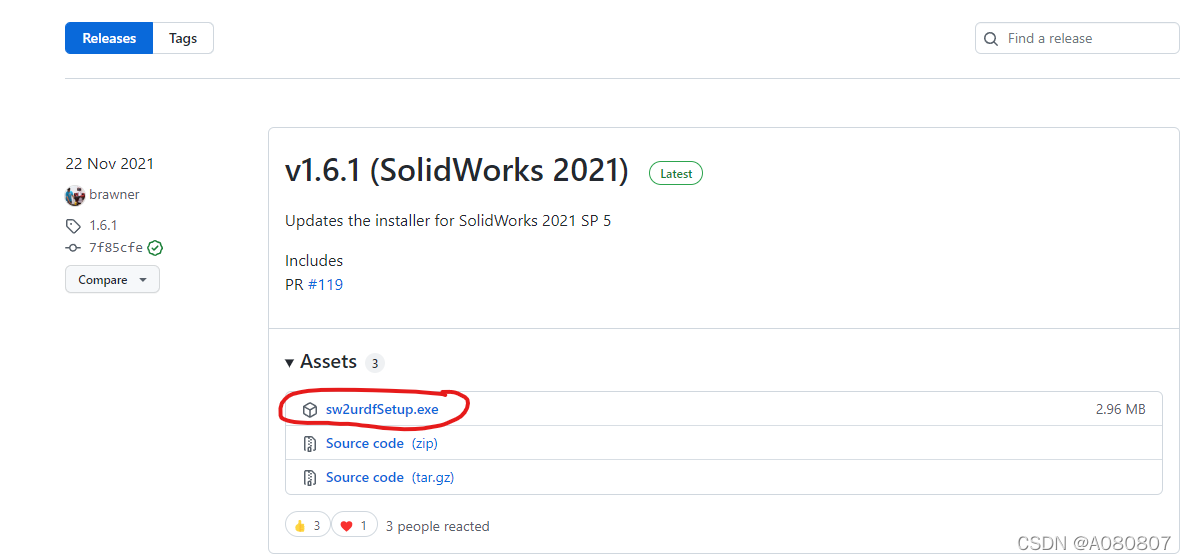Click the heart reaction button
The width and height of the screenshot is (1186, 560).
coord(354,525)
